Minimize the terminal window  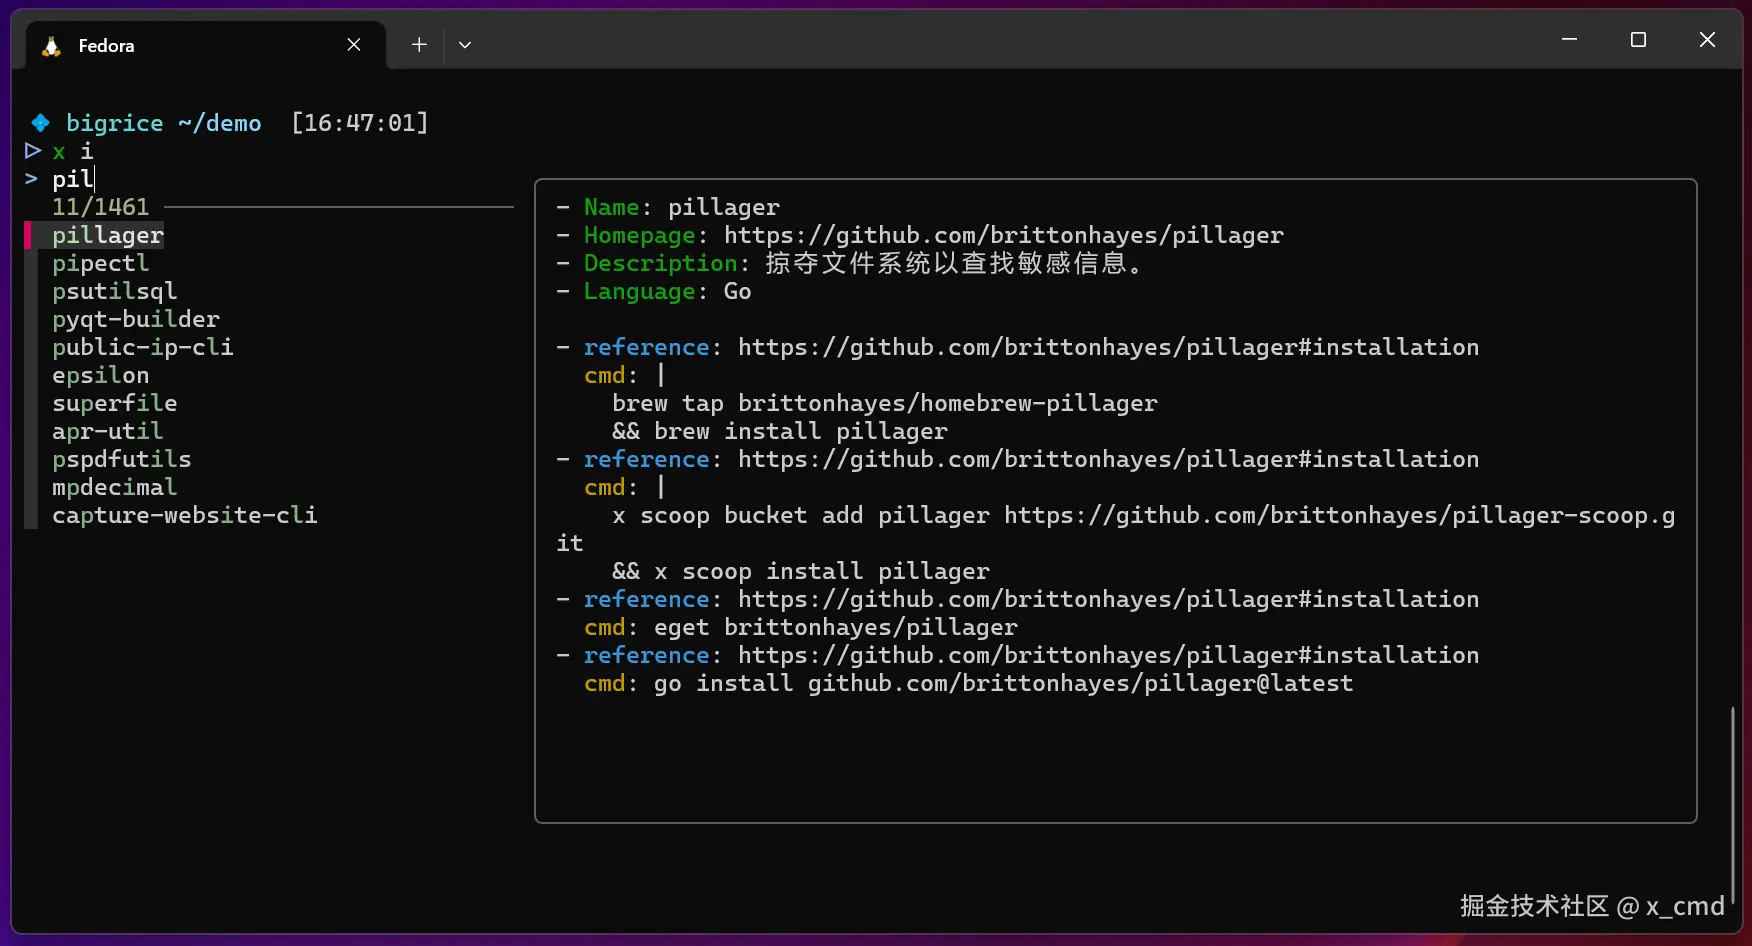pyautogui.click(x=1569, y=40)
